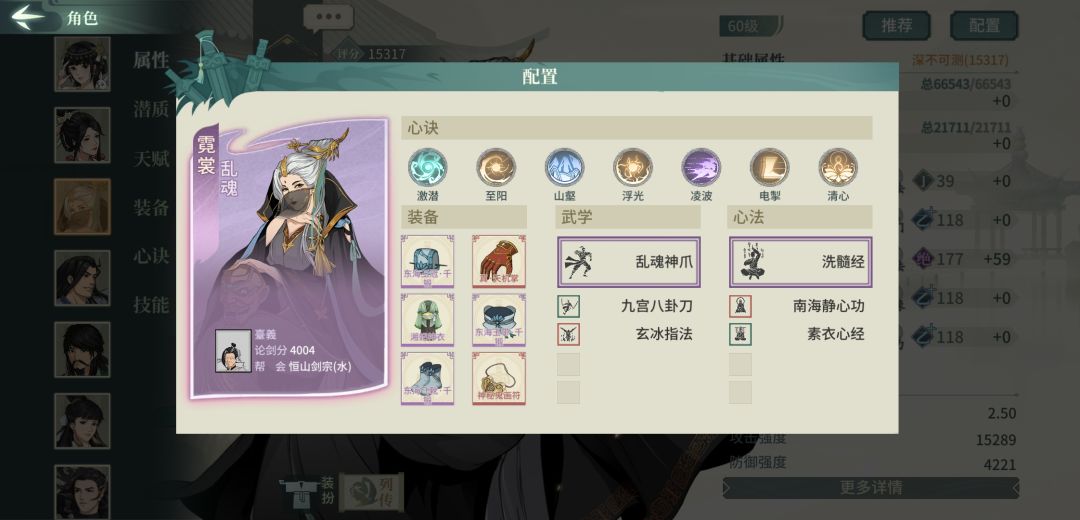Choose the 浮光 heart-skill icon
This screenshot has height=520, width=1080.
(633, 167)
